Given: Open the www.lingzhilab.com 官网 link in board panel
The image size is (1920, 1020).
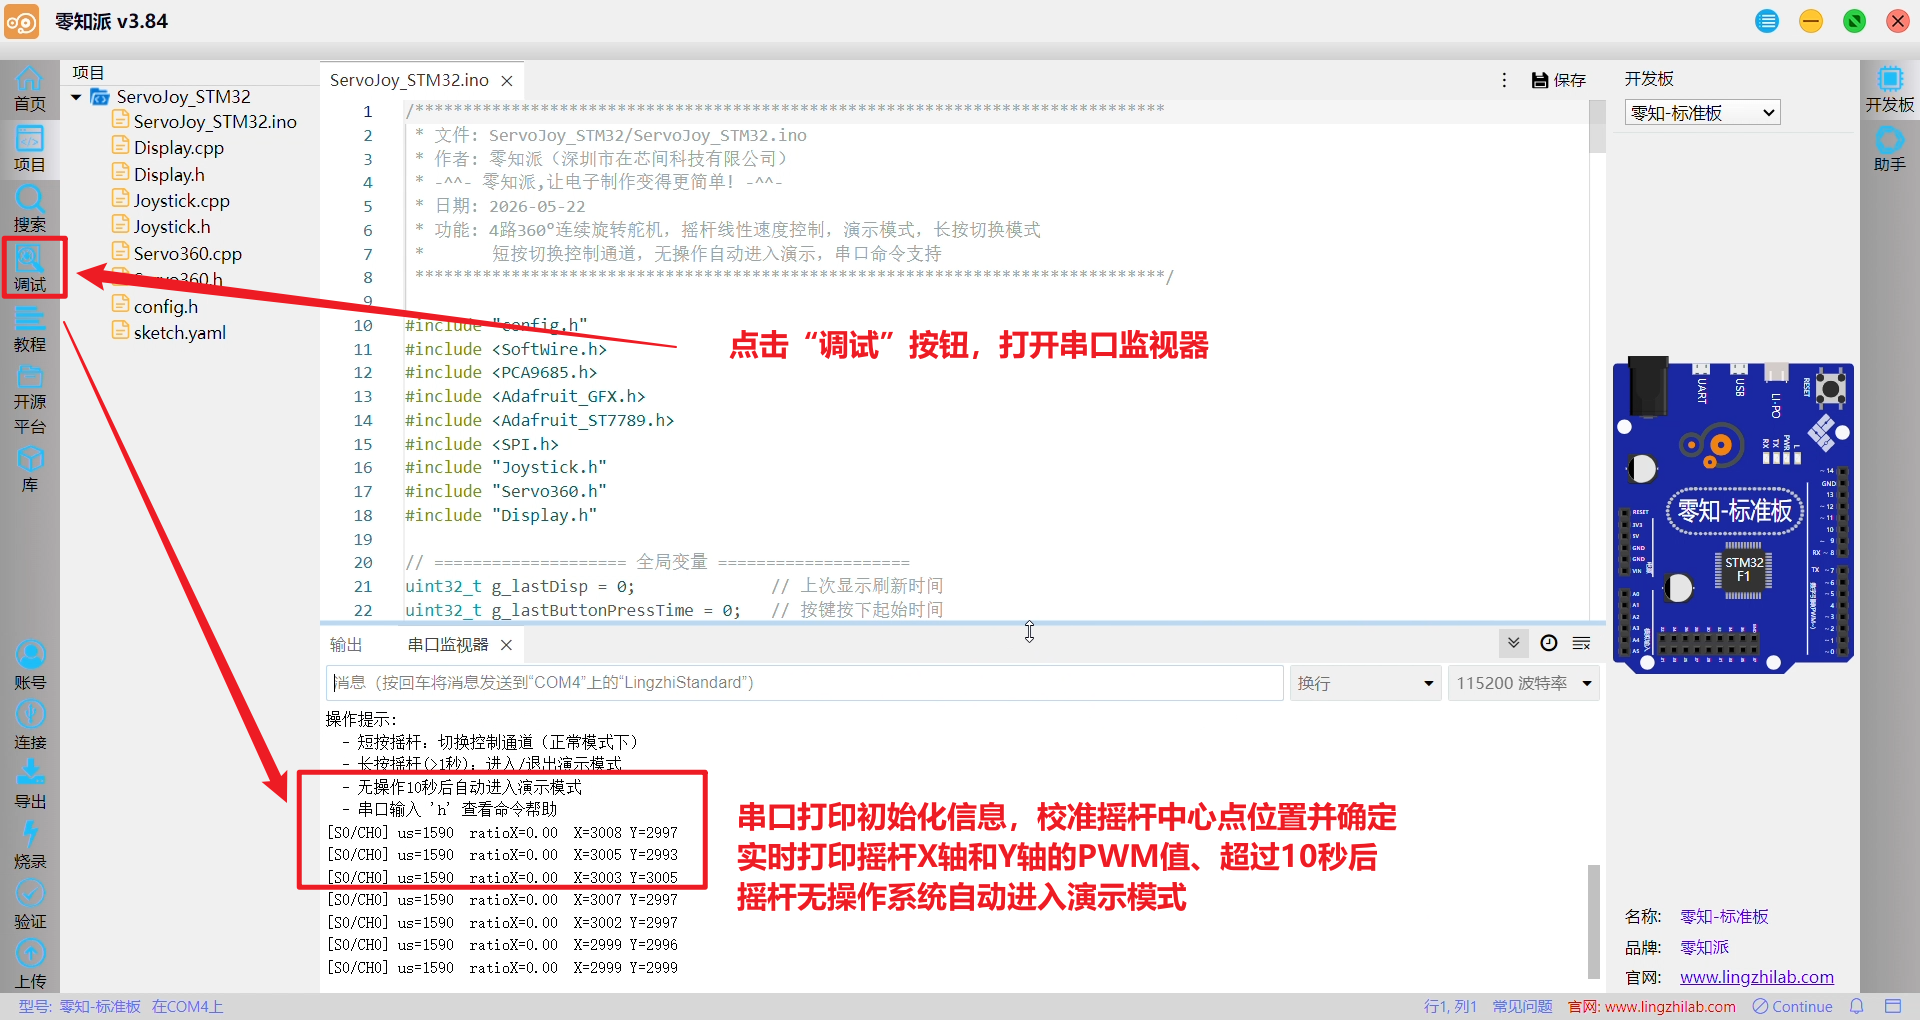Looking at the screenshot, I should 1756,977.
